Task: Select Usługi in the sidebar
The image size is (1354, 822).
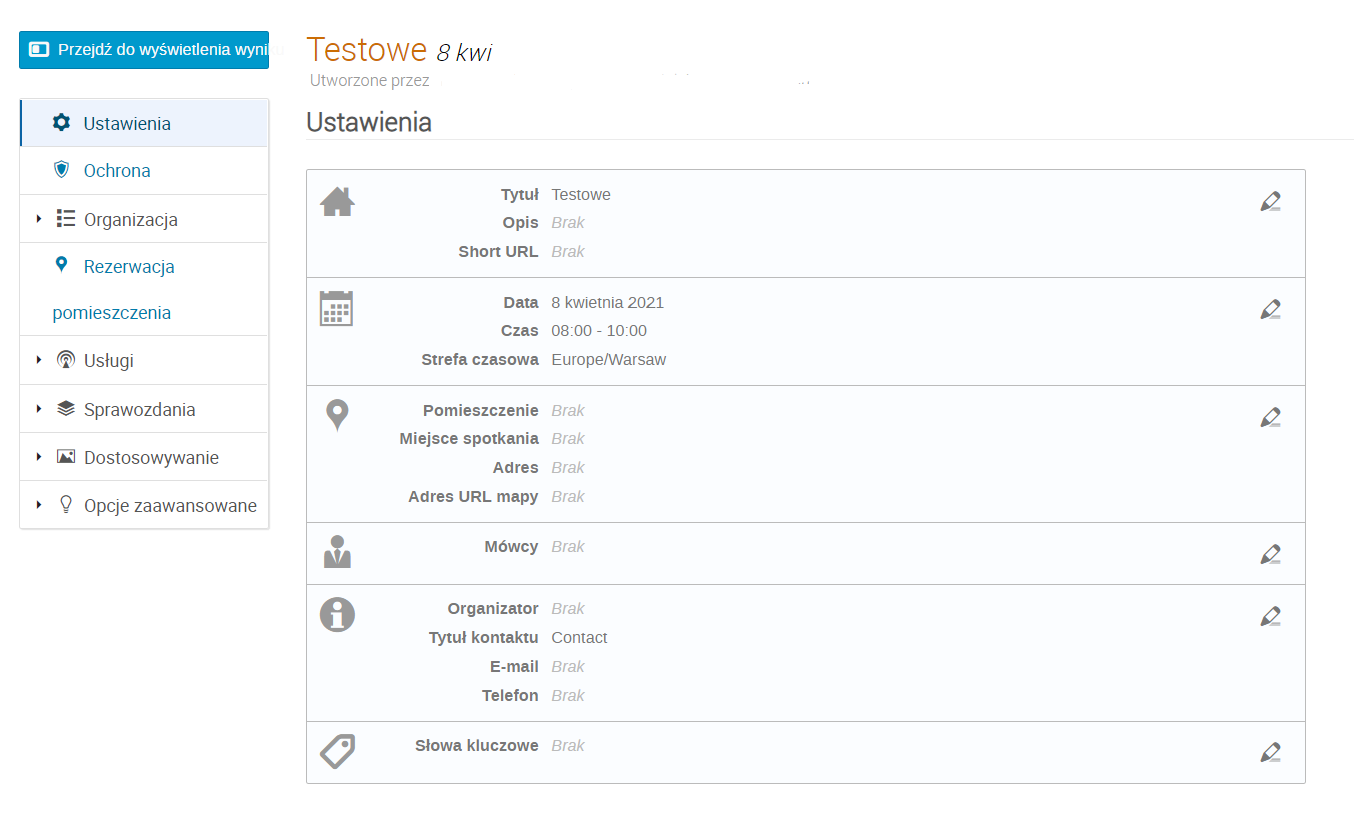Action: 144,360
